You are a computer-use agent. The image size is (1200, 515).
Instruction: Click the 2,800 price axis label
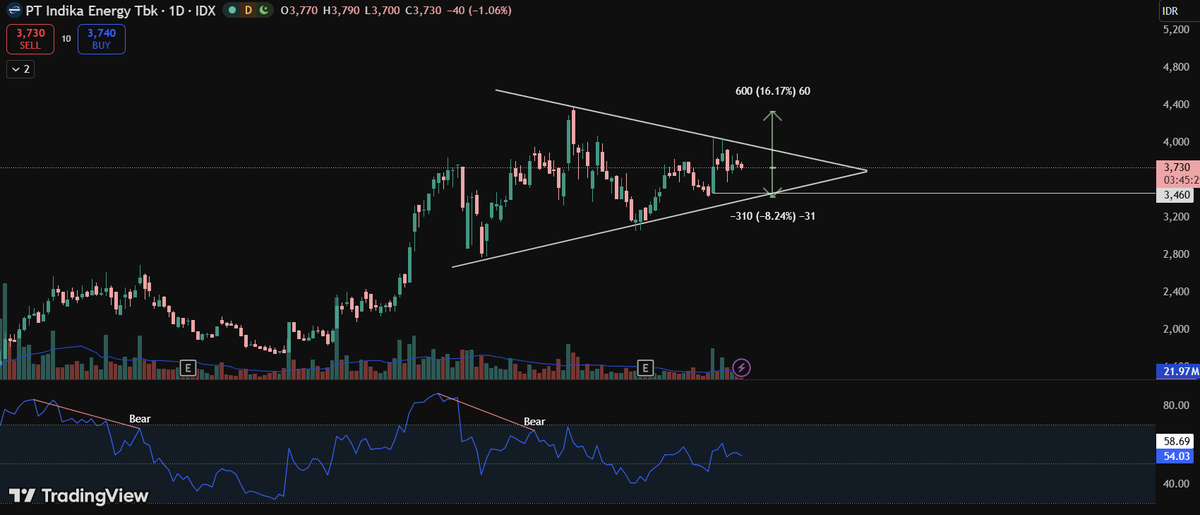[x=1177, y=255]
